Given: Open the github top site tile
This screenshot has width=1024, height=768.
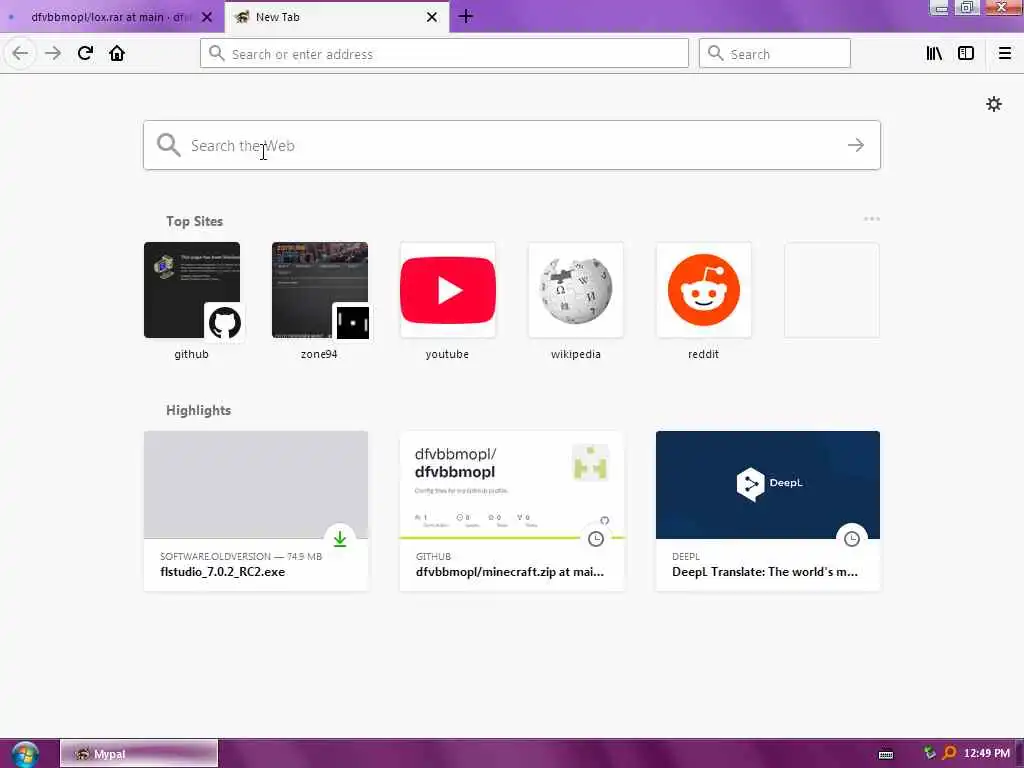Looking at the screenshot, I should (x=192, y=291).
